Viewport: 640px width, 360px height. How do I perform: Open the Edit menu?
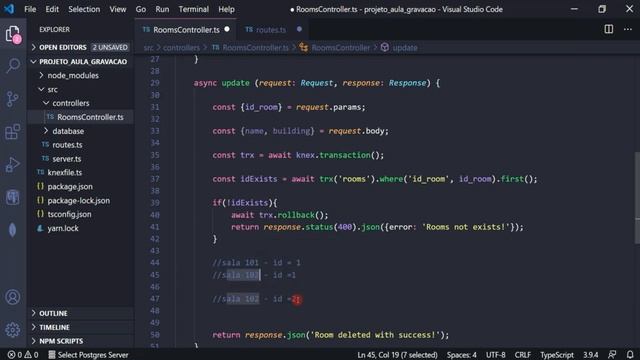pyautogui.click(x=52, y=9)
